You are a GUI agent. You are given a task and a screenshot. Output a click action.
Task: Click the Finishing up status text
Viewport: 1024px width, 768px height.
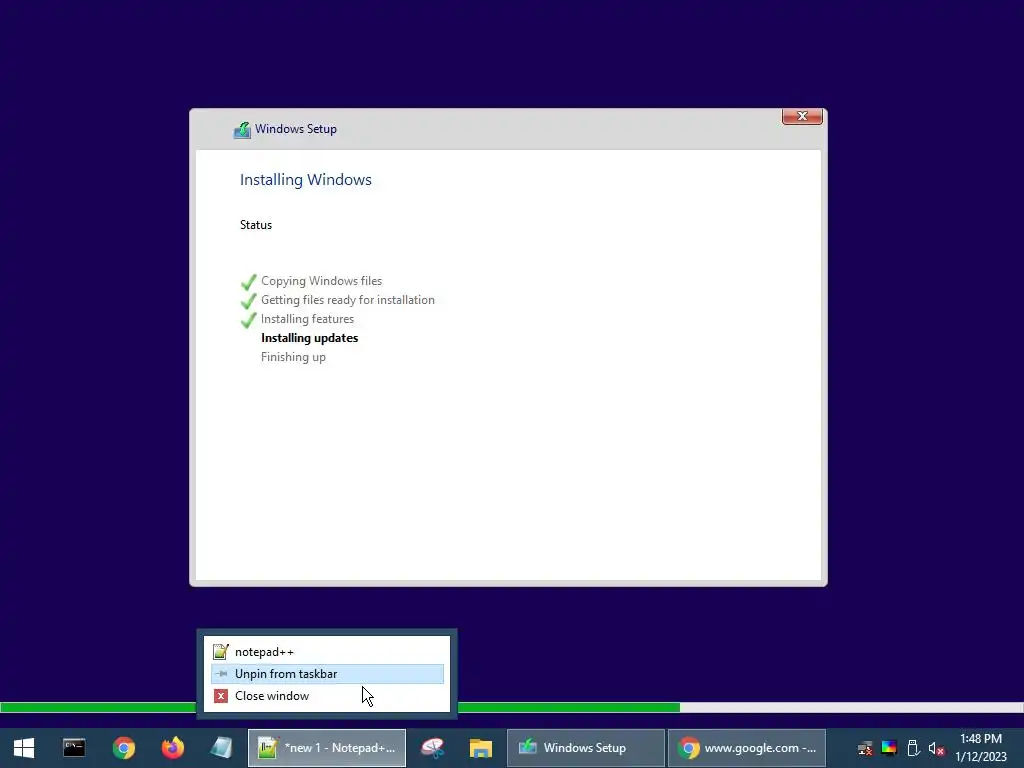293,357
